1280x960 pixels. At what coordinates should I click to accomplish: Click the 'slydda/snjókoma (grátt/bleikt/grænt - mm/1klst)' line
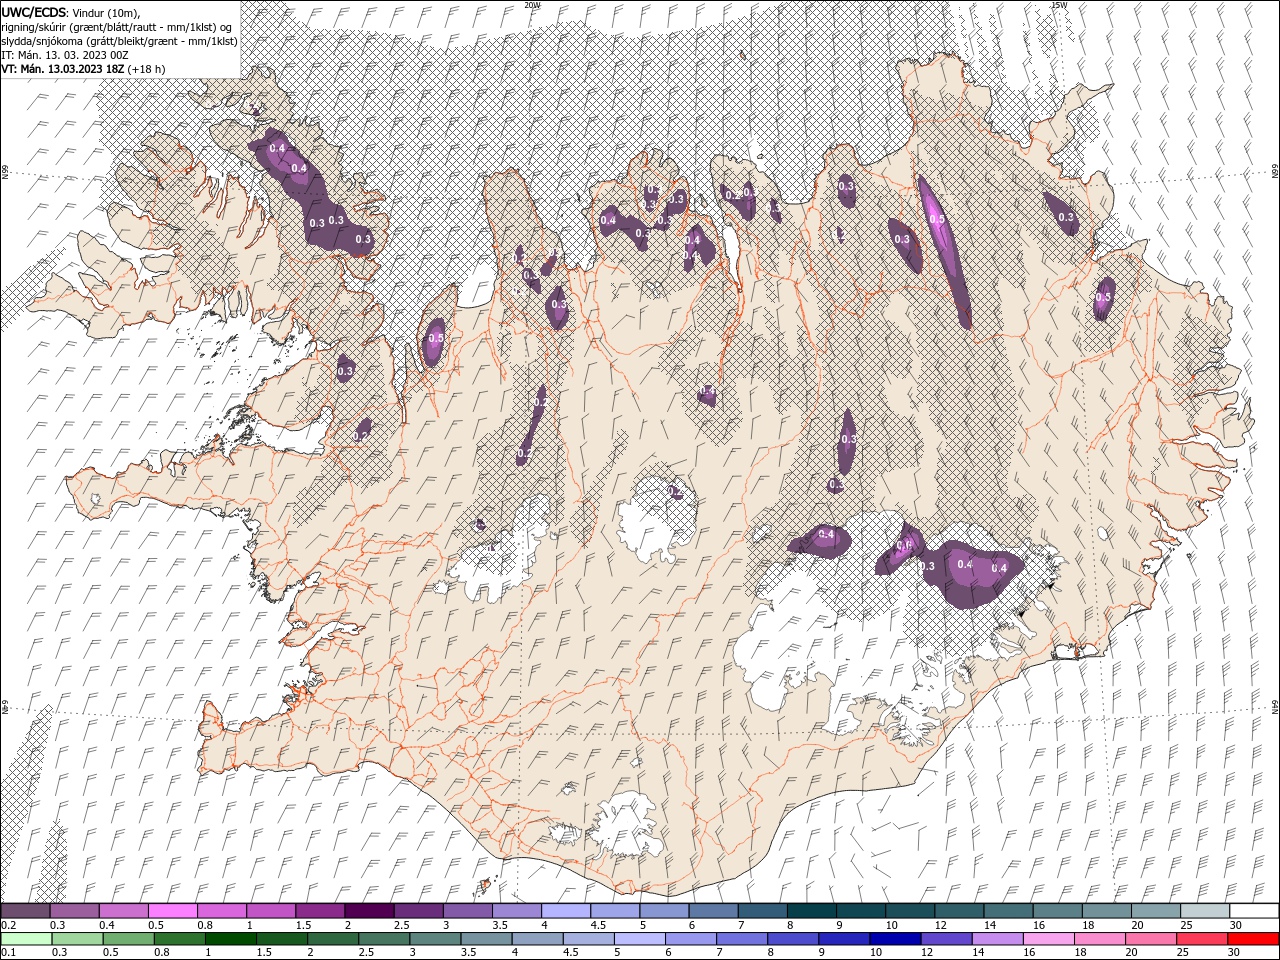pyautogui.click(x=120, y=41)
